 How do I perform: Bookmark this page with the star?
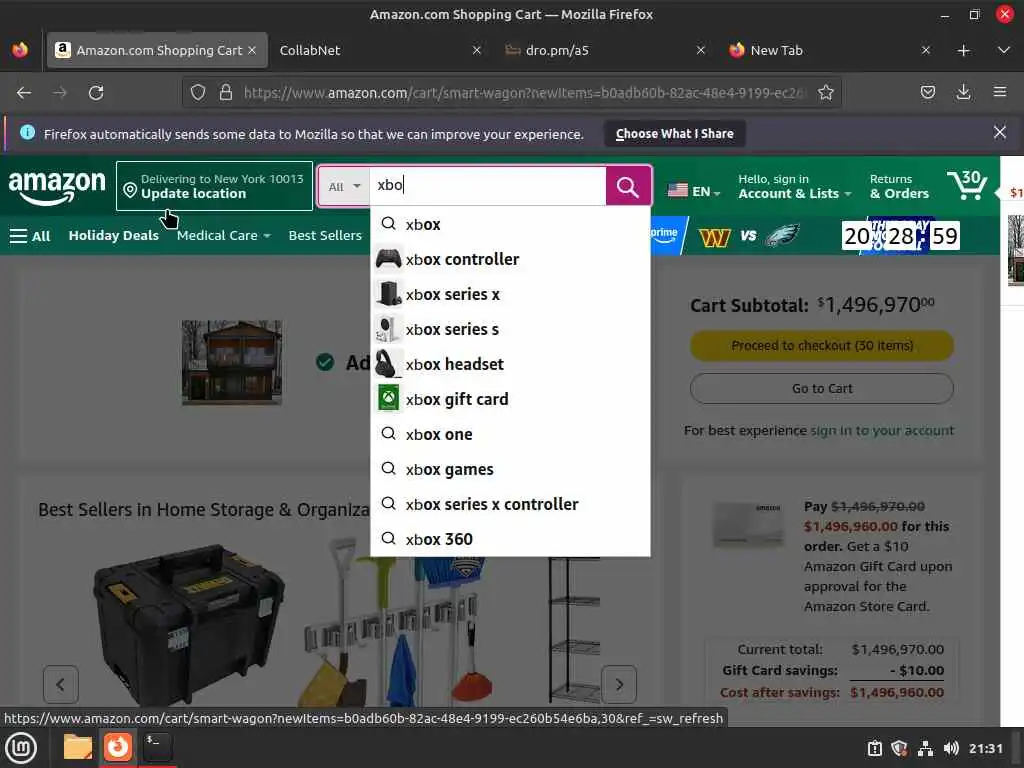coord(825,93)
